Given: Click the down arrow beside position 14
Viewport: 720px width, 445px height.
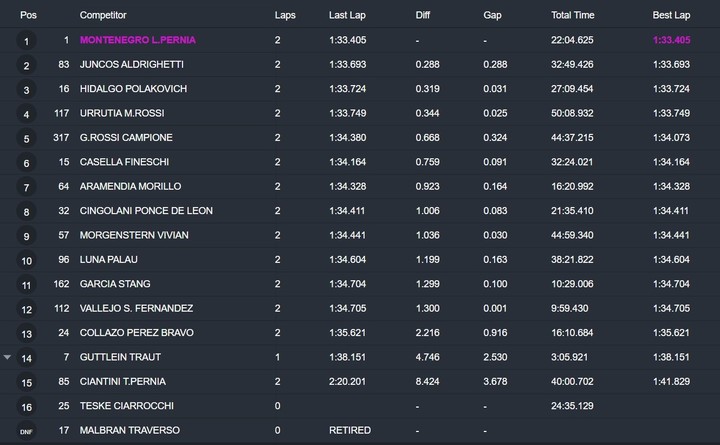Looking at the screenshot, I should coord(9,357).
